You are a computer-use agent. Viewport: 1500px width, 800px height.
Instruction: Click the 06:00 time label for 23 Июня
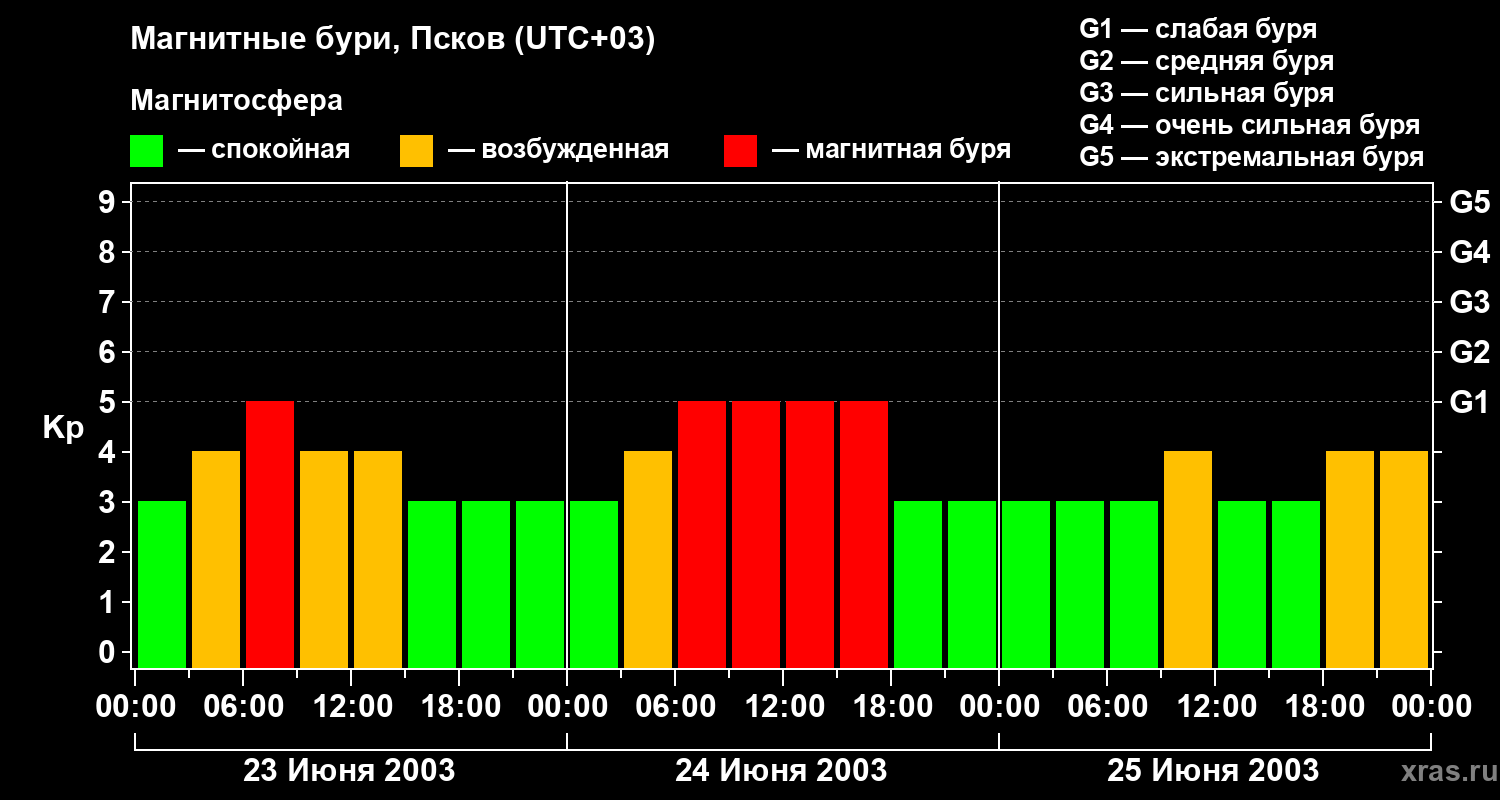[243, 707]
